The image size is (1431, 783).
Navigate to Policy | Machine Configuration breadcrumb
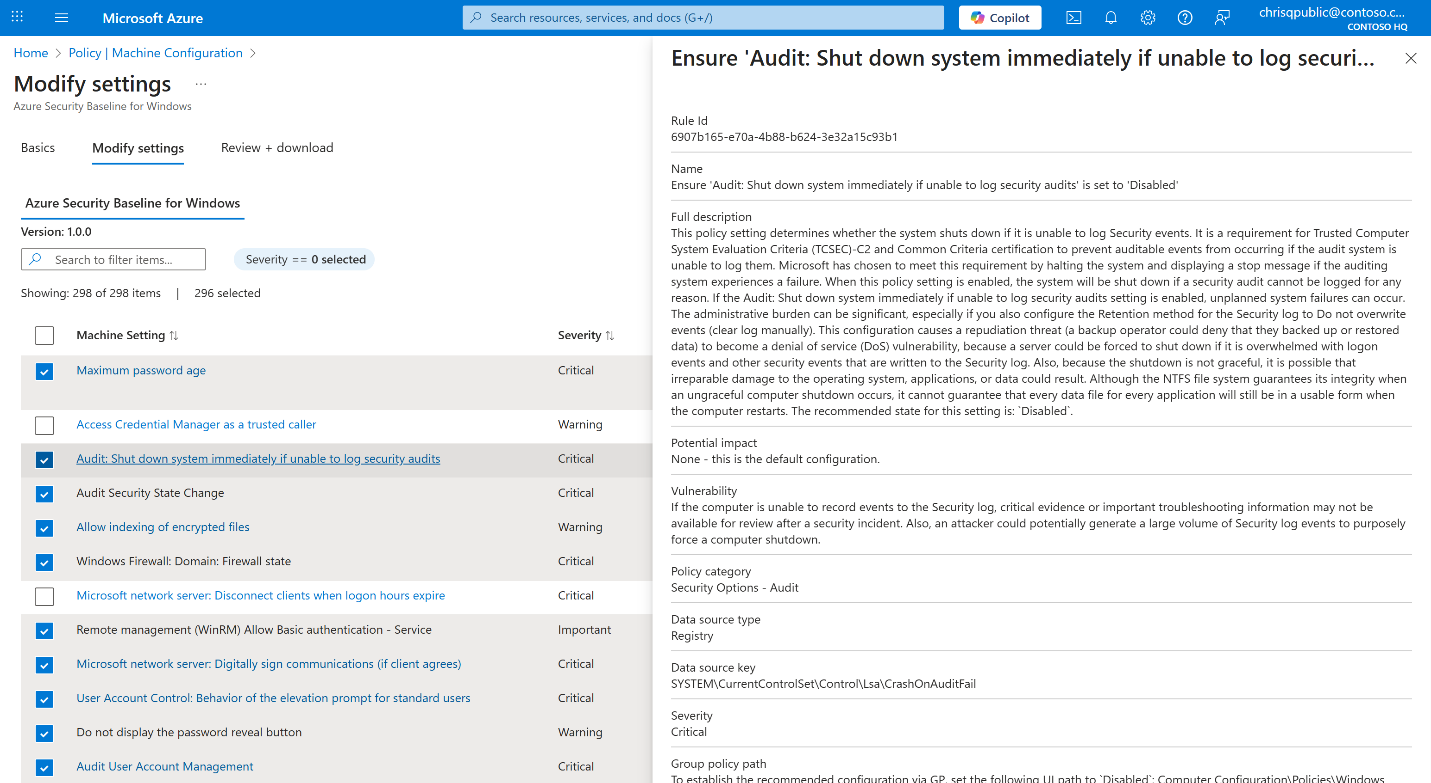coord(156,53)
